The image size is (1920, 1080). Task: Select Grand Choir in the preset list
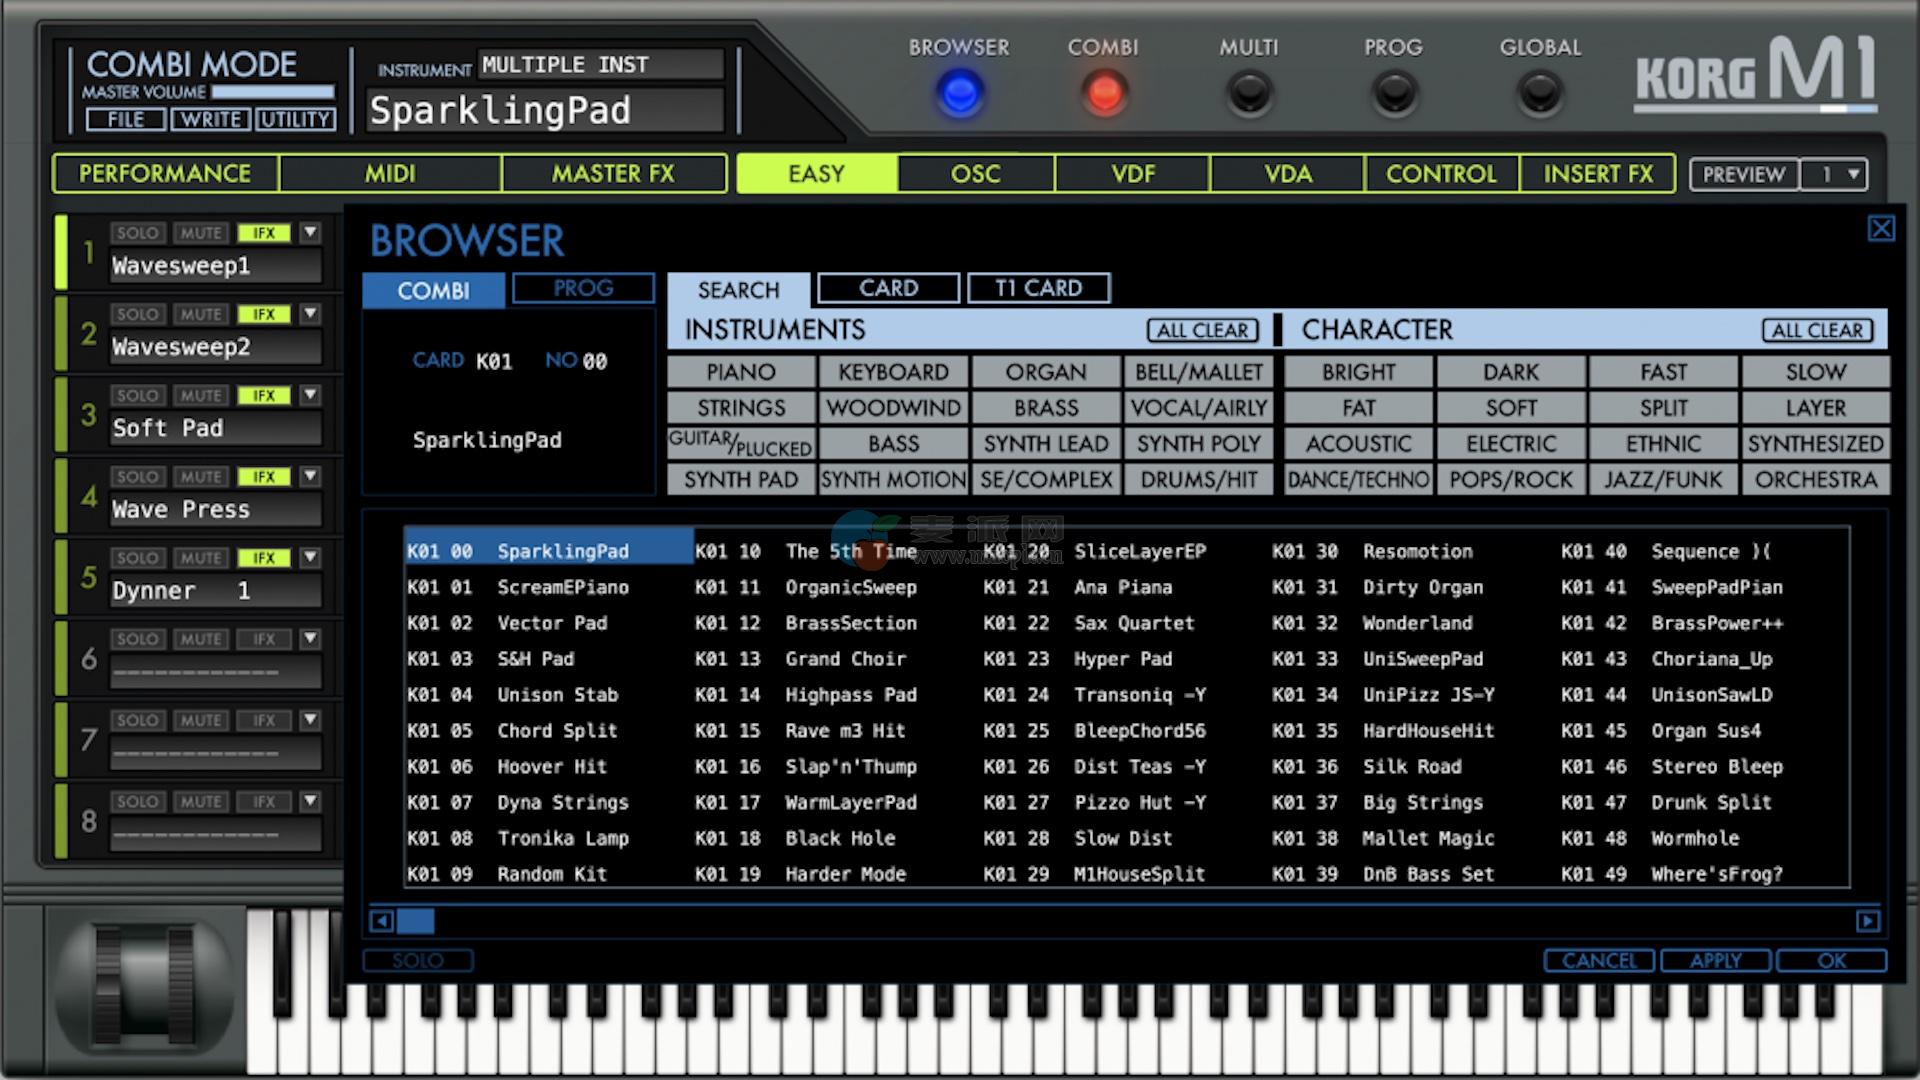(x=845, y=659)
